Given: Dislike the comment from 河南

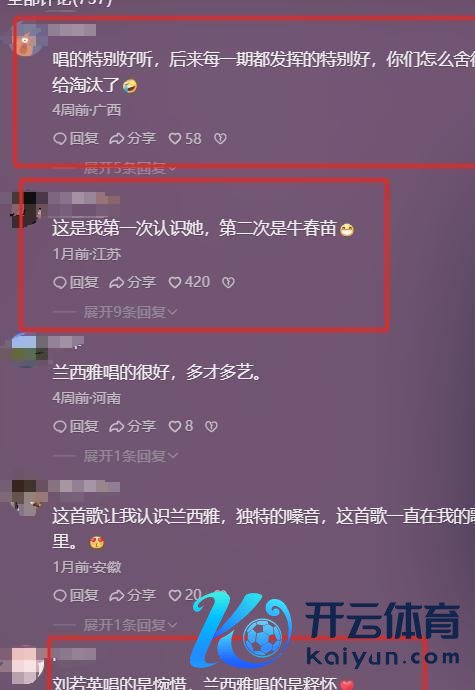Looking at the screenshot, I should coord(211,426).
